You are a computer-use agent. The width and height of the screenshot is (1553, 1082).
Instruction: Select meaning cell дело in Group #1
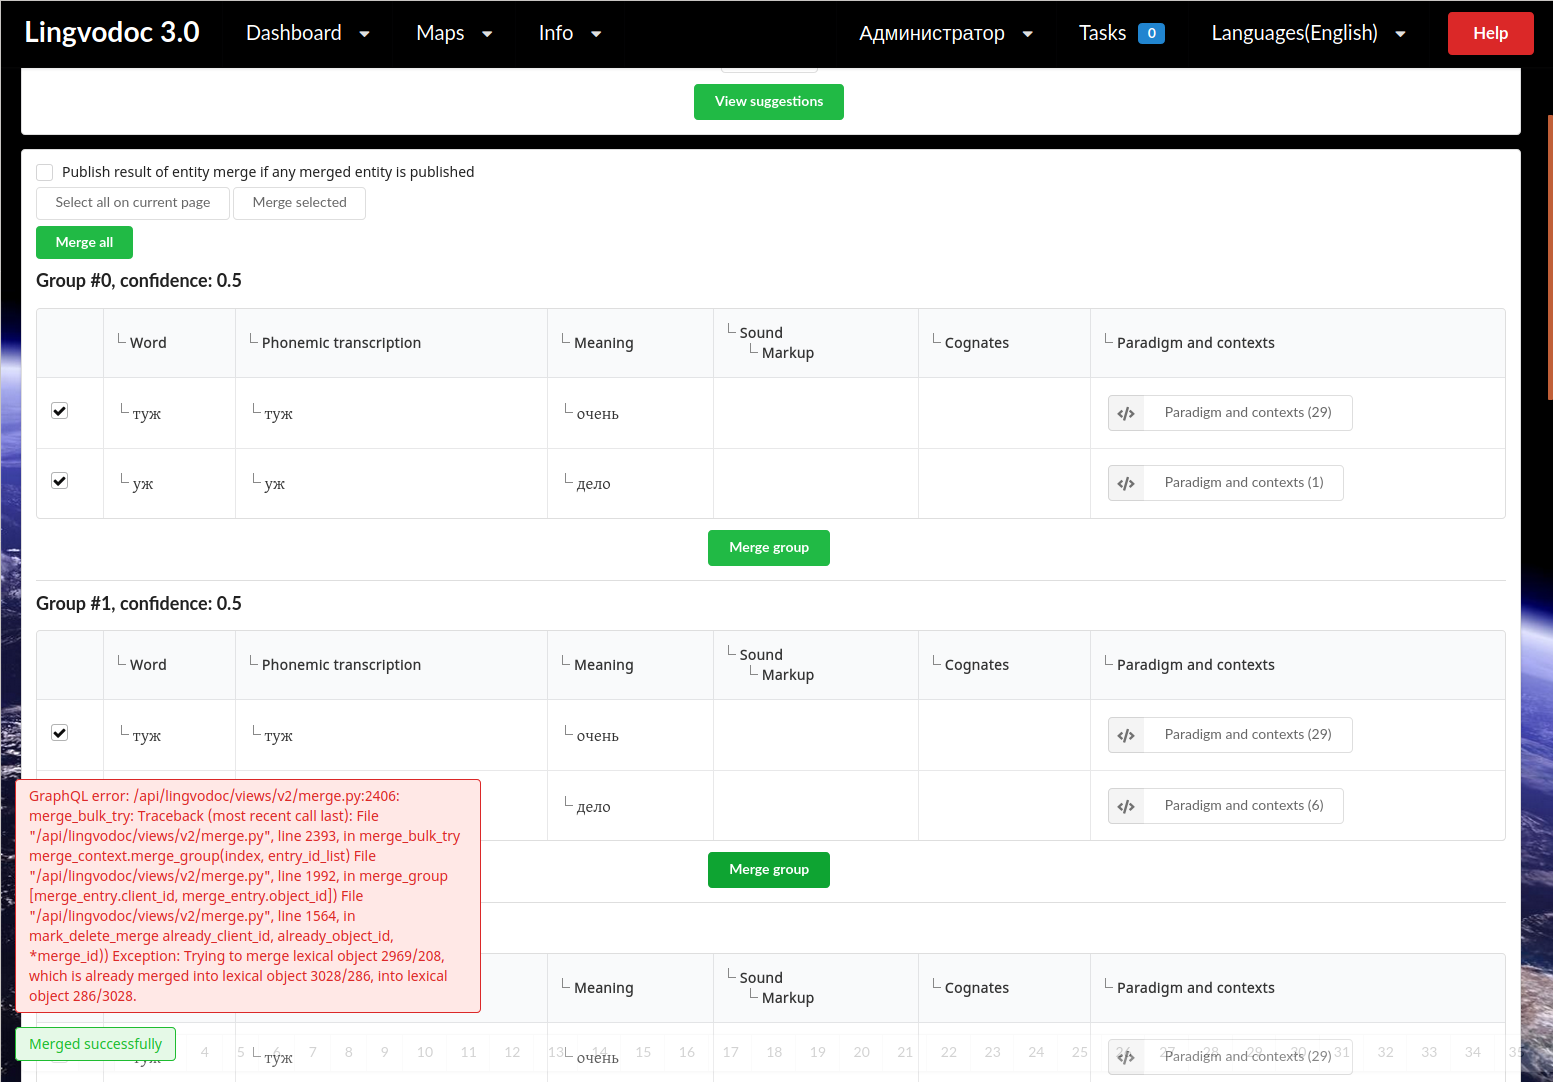pos(594,807)
